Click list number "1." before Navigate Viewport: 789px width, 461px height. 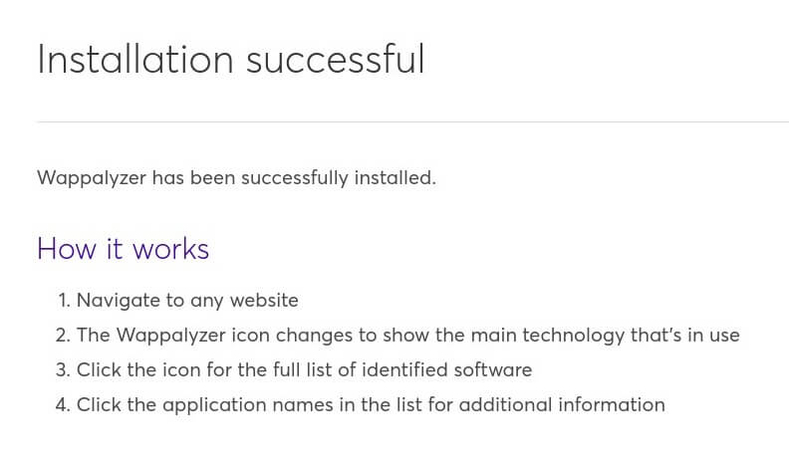(64, 300)
